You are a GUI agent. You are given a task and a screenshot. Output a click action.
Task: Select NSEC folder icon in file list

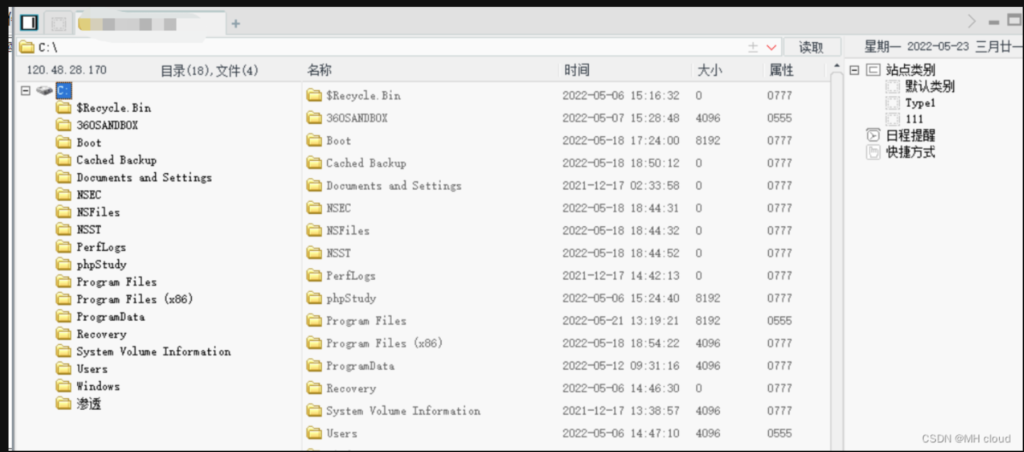click(x=315, y=208)
